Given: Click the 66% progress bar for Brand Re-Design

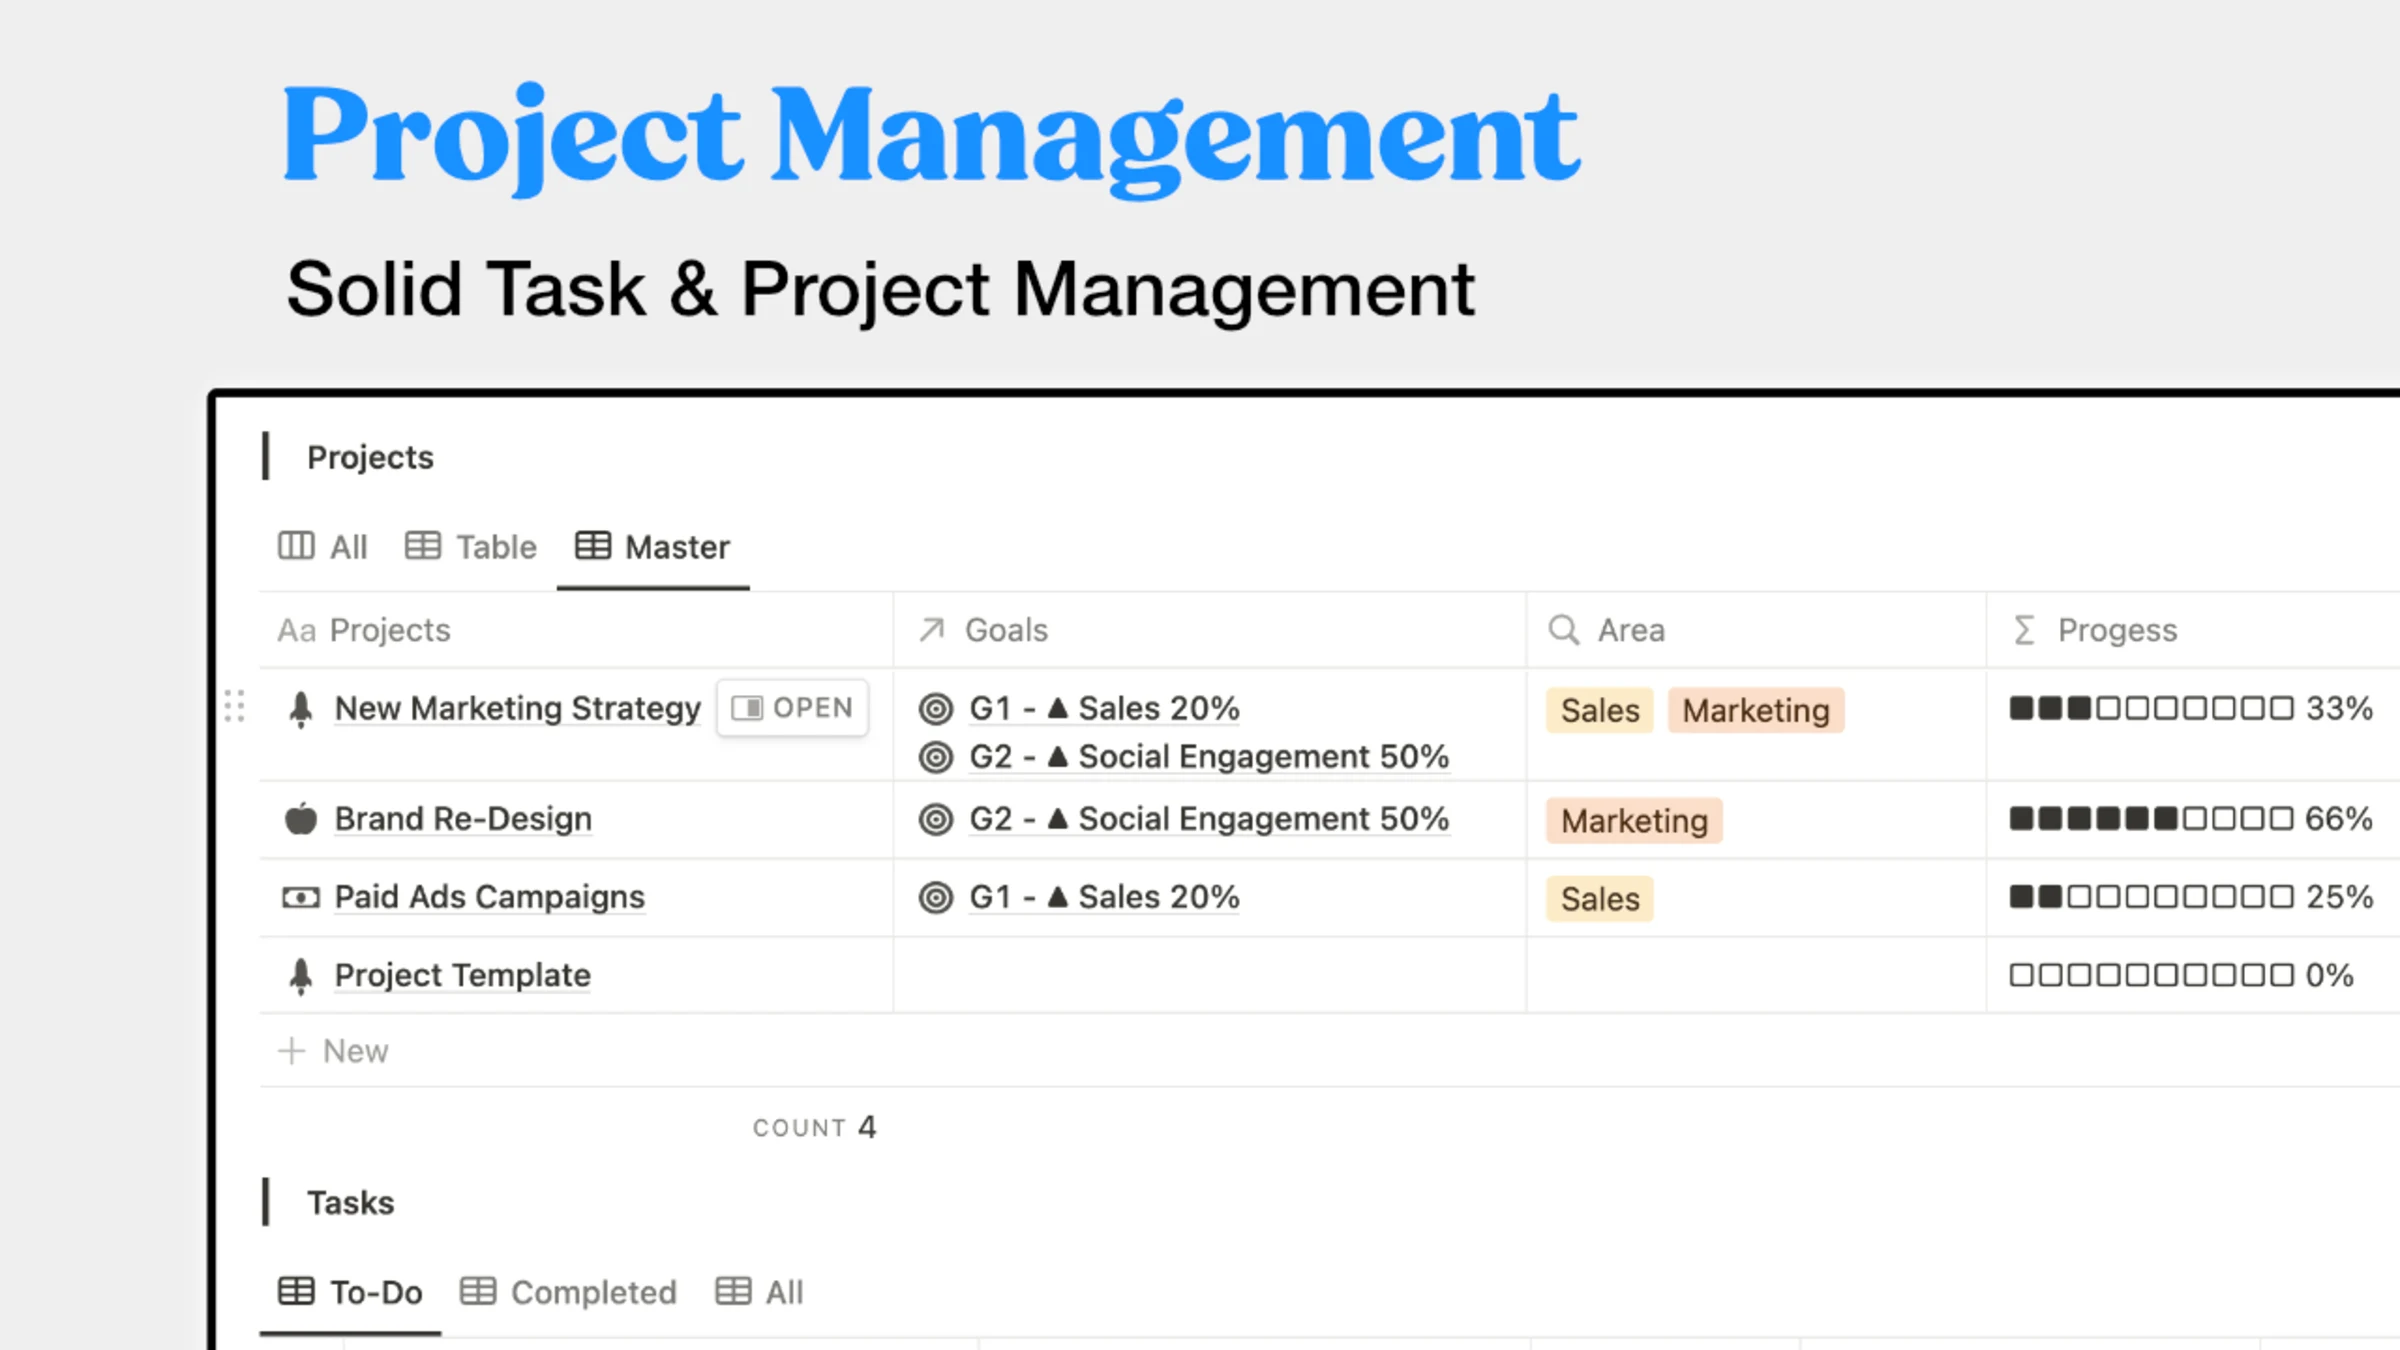Looking at the screenshot, I should [x=2190, y=819].
